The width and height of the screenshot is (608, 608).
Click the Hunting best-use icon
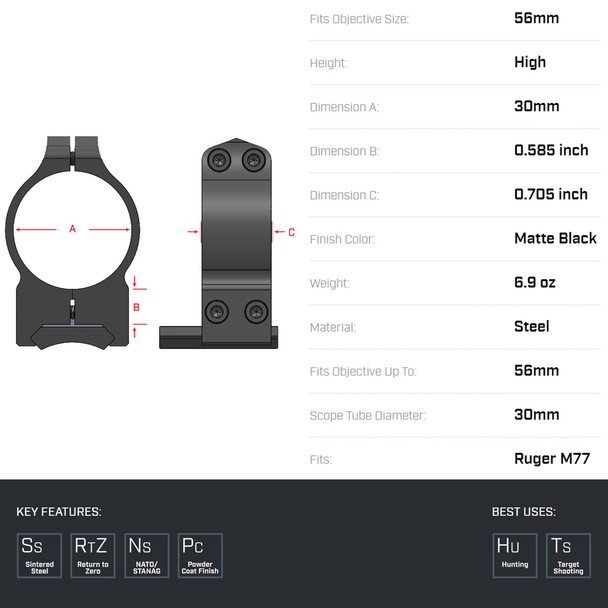point(515,555)
